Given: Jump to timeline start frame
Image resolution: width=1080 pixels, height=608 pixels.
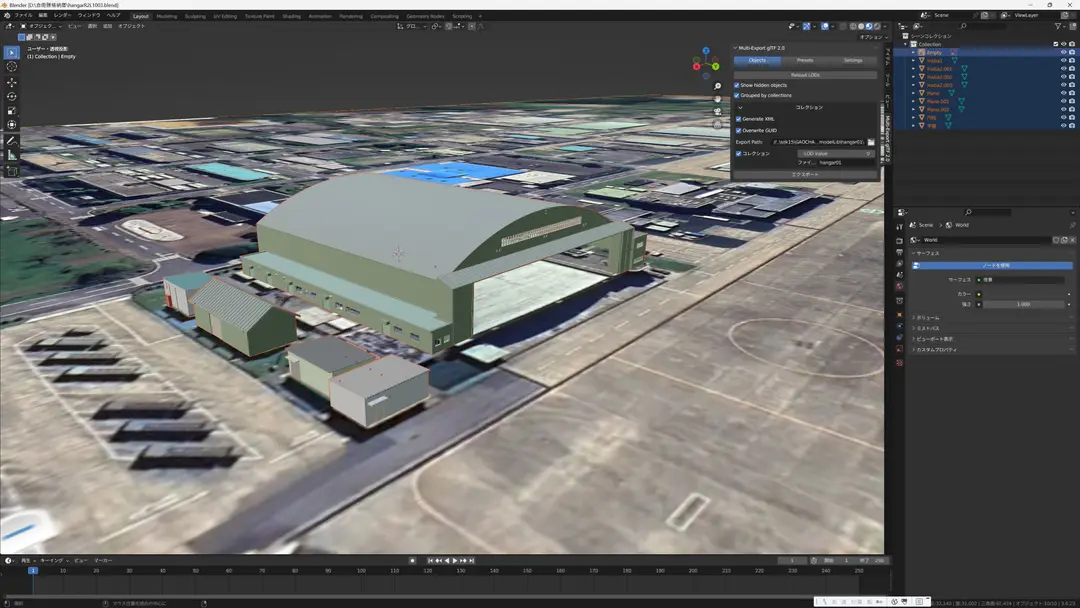Looking at the screenshot, I should pos(430,560).
